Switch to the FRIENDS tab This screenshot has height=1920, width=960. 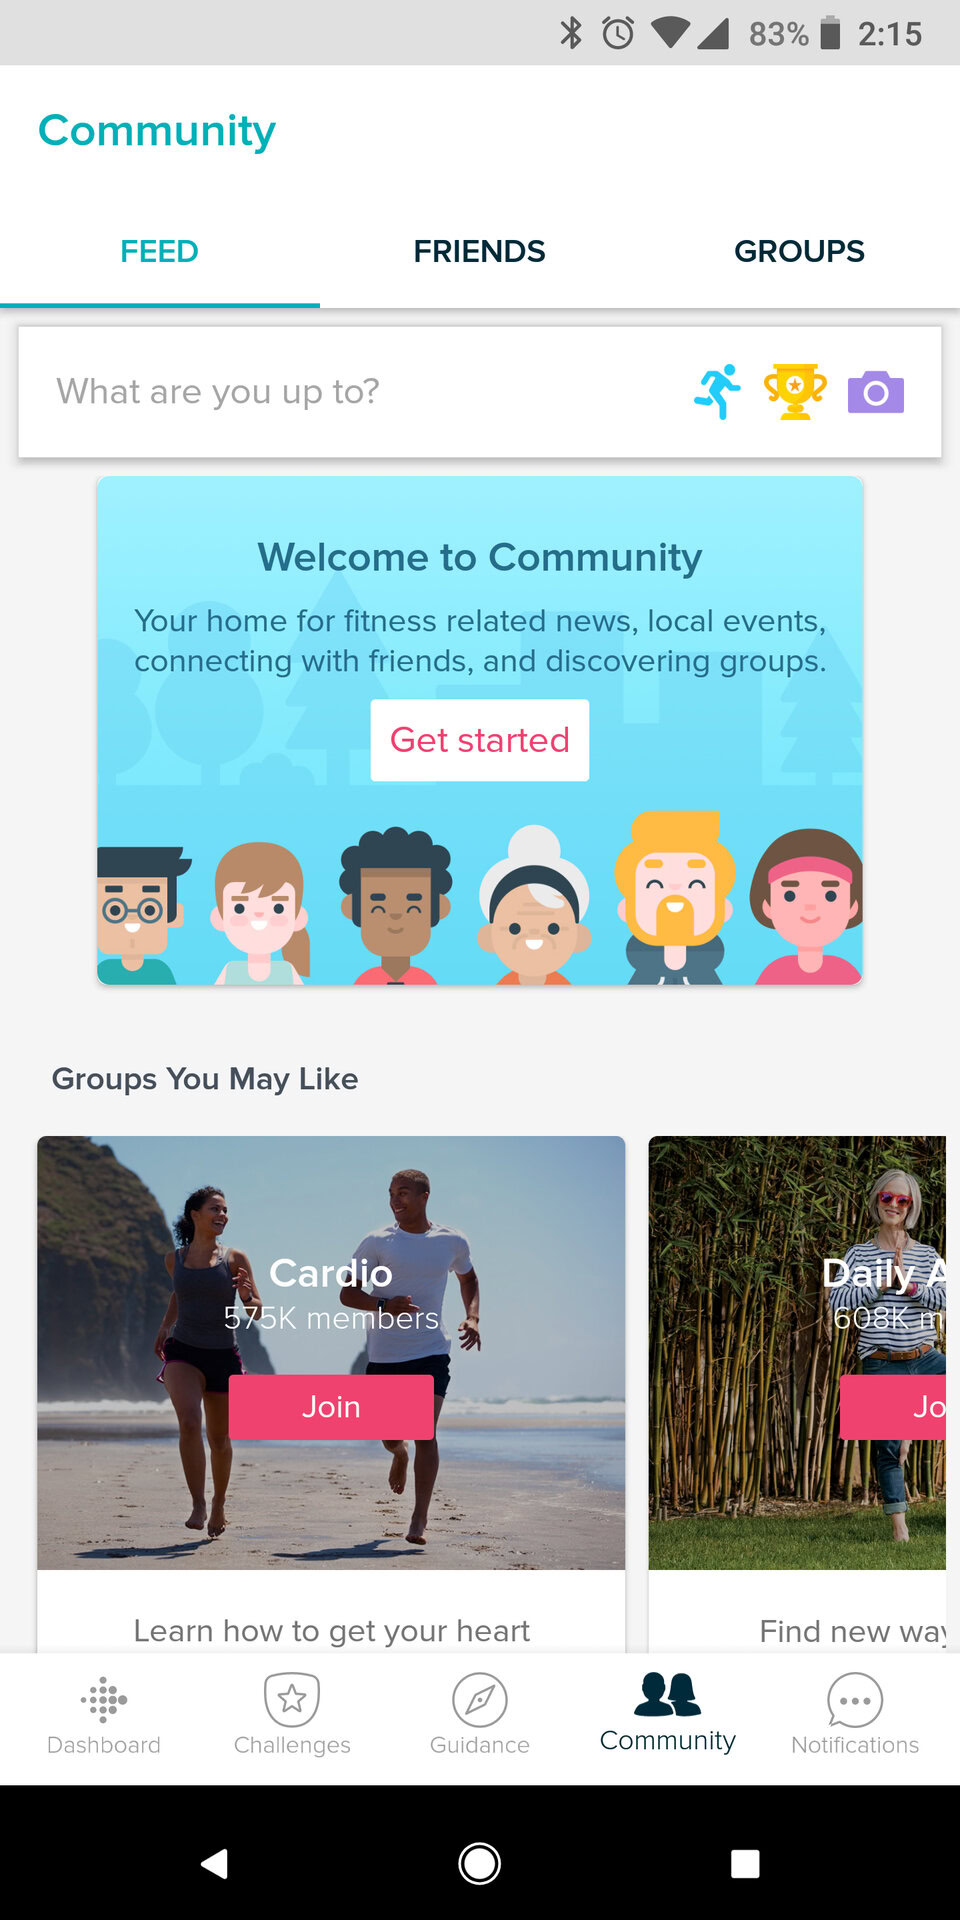click(480, 251)
